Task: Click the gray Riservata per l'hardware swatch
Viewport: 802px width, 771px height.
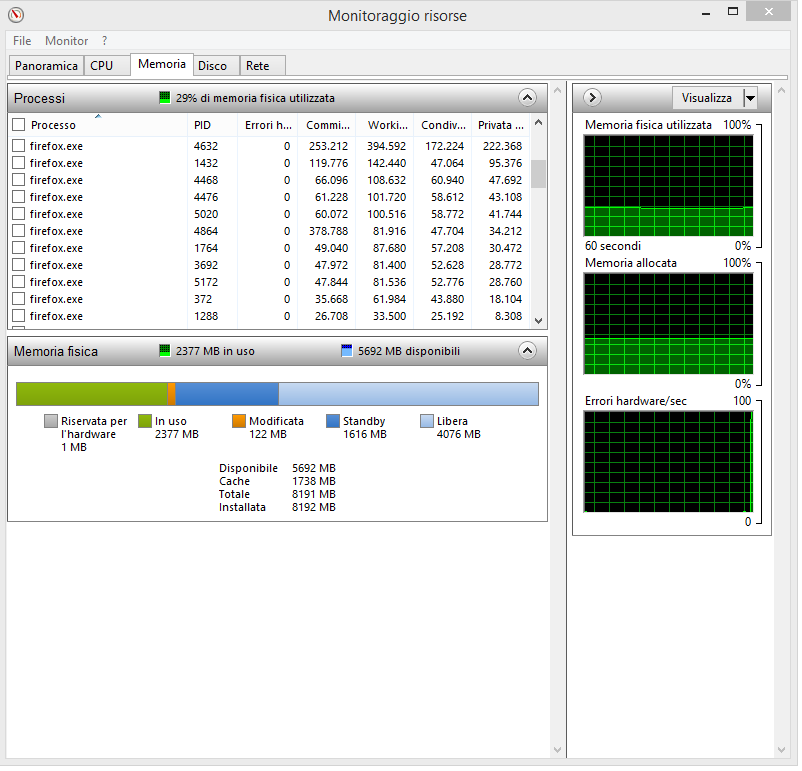Action: 51,423
